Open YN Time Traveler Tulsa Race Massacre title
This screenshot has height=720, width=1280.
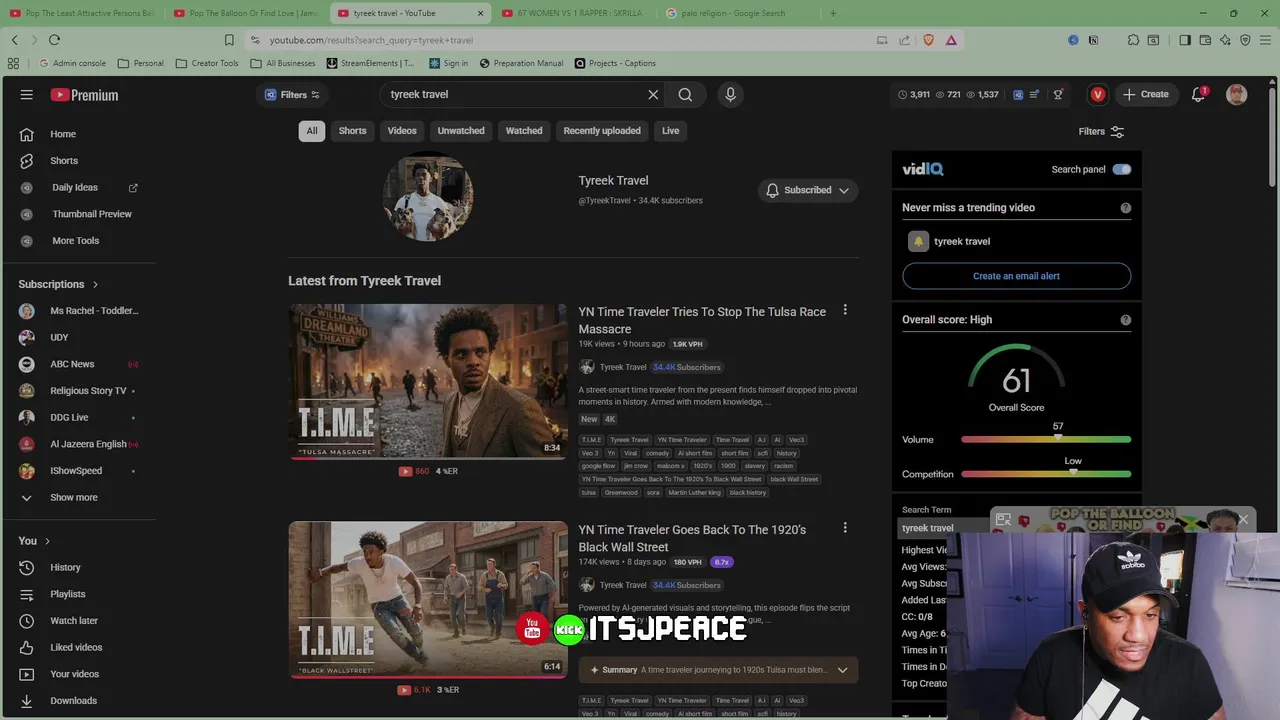pyautogui.click(x=702, y=320)
